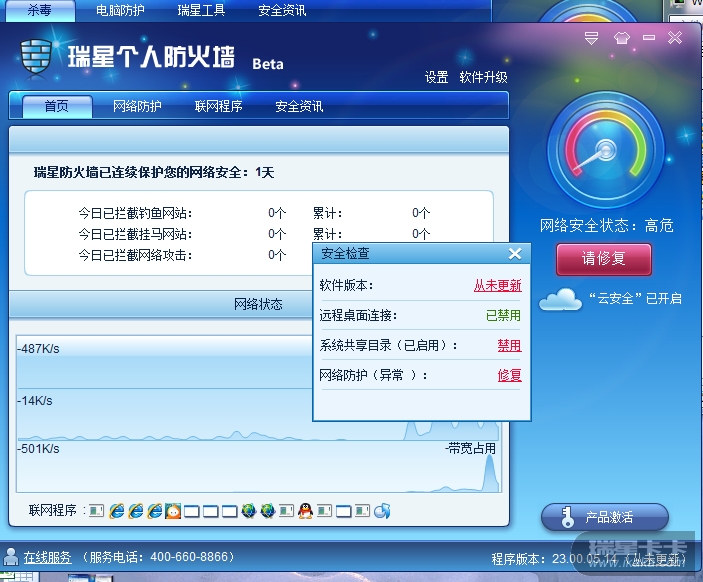Select the QQ penguin program icon
The width and height of the screenshot is (703, 582).
click(305, 511)
